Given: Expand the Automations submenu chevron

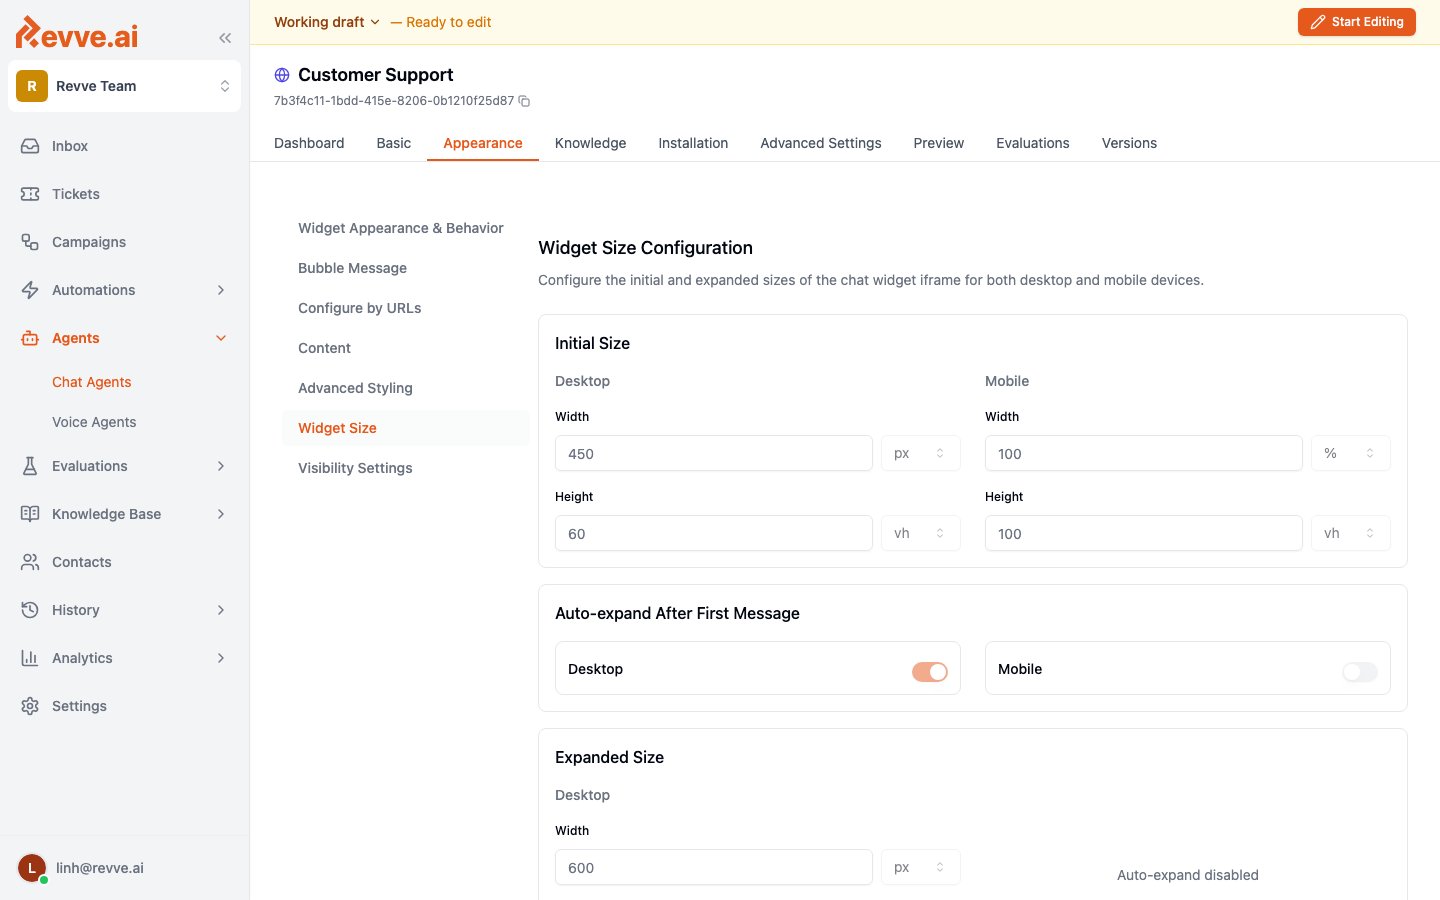Looking at the screenshot, I should click(221, 290).
